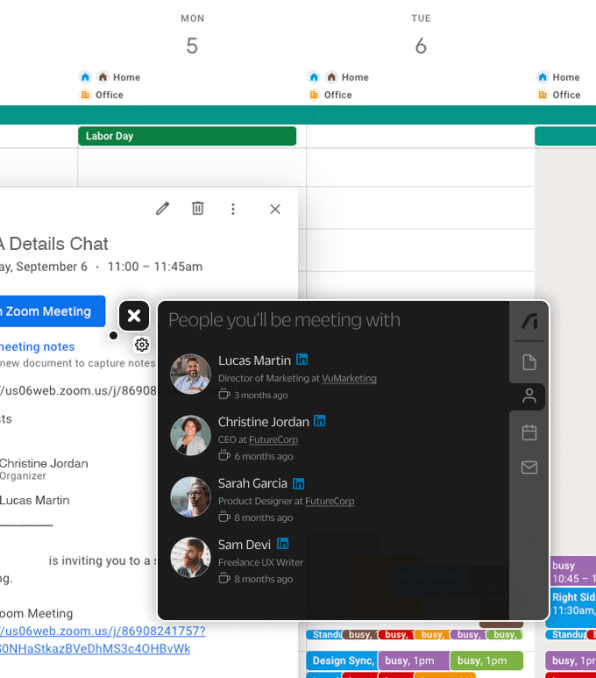Open Sarah Garcia's LinkedIn profile icon
Image resolution: width=596 pixels, height=678 pixels.
tap(298, 483)
